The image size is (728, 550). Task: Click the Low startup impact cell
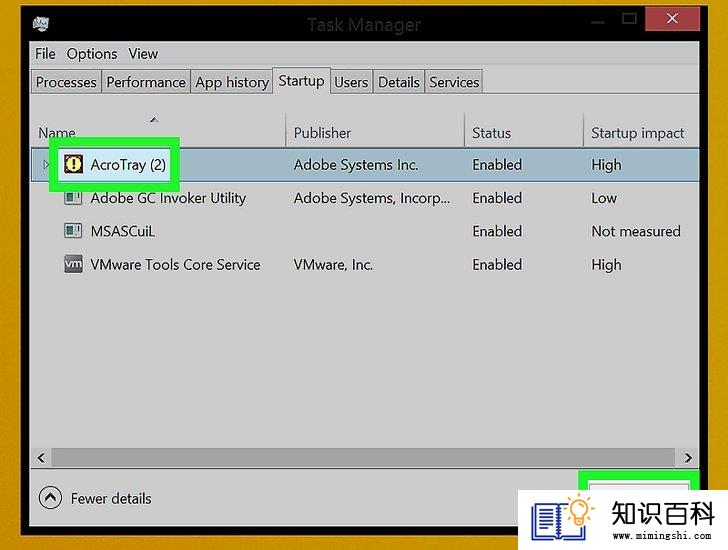coord(604,198)
